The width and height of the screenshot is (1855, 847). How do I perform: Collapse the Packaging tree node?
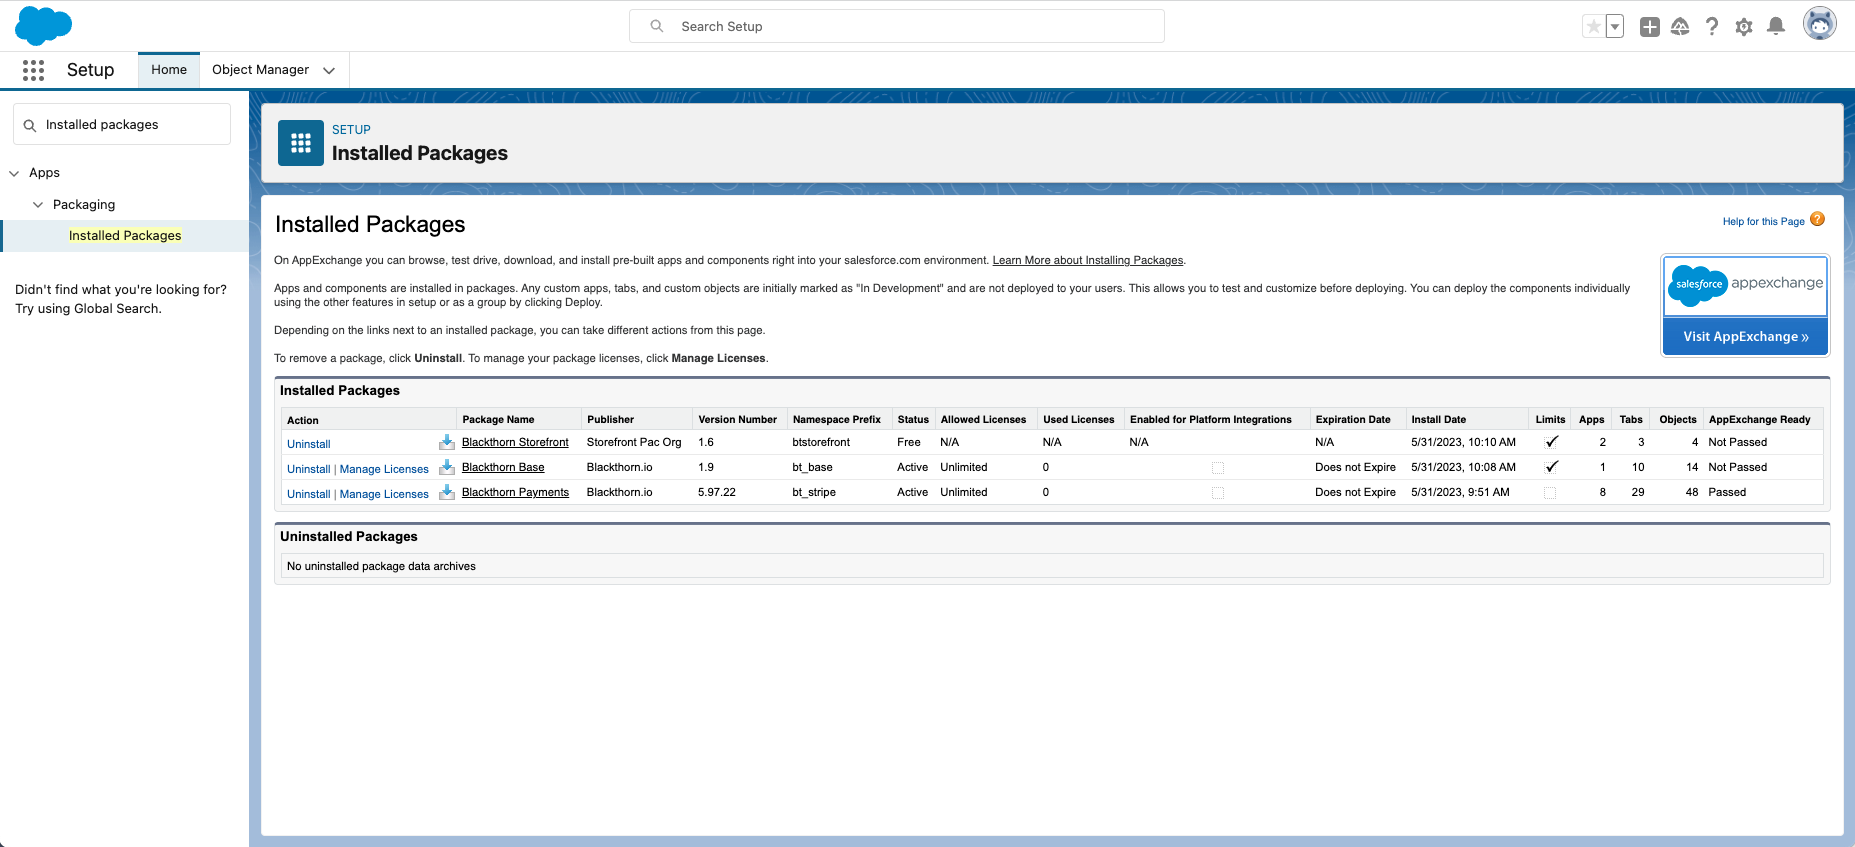coord(38,205)
